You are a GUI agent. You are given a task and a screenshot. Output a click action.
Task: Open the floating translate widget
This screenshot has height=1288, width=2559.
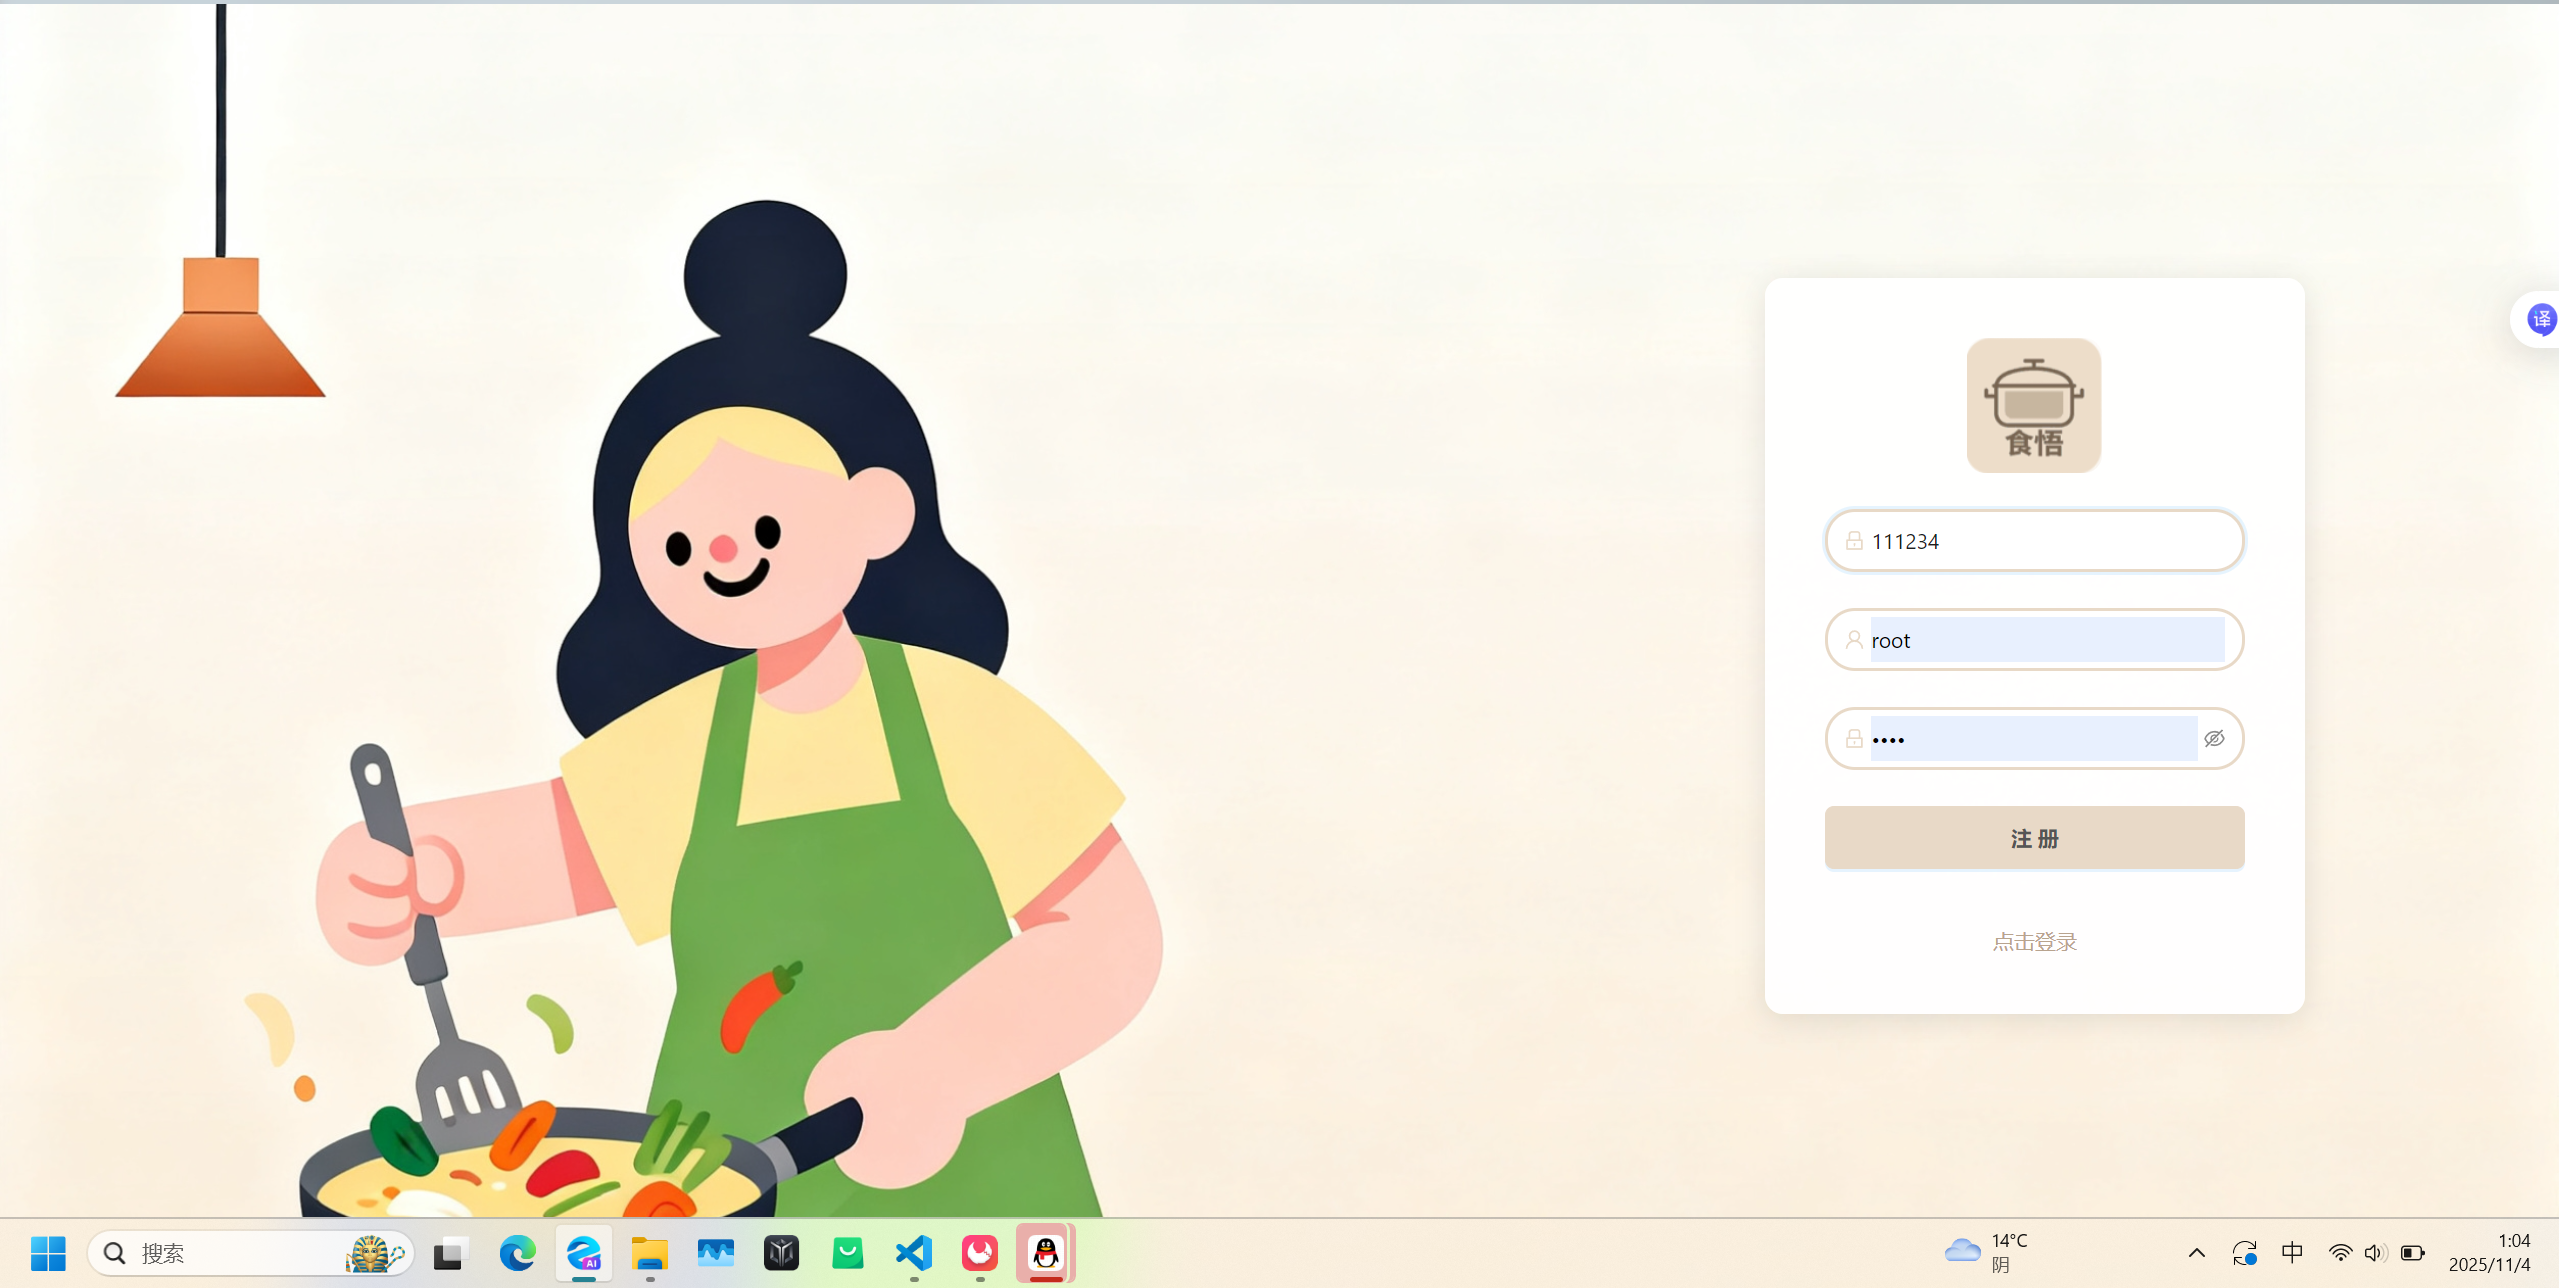2540,319
